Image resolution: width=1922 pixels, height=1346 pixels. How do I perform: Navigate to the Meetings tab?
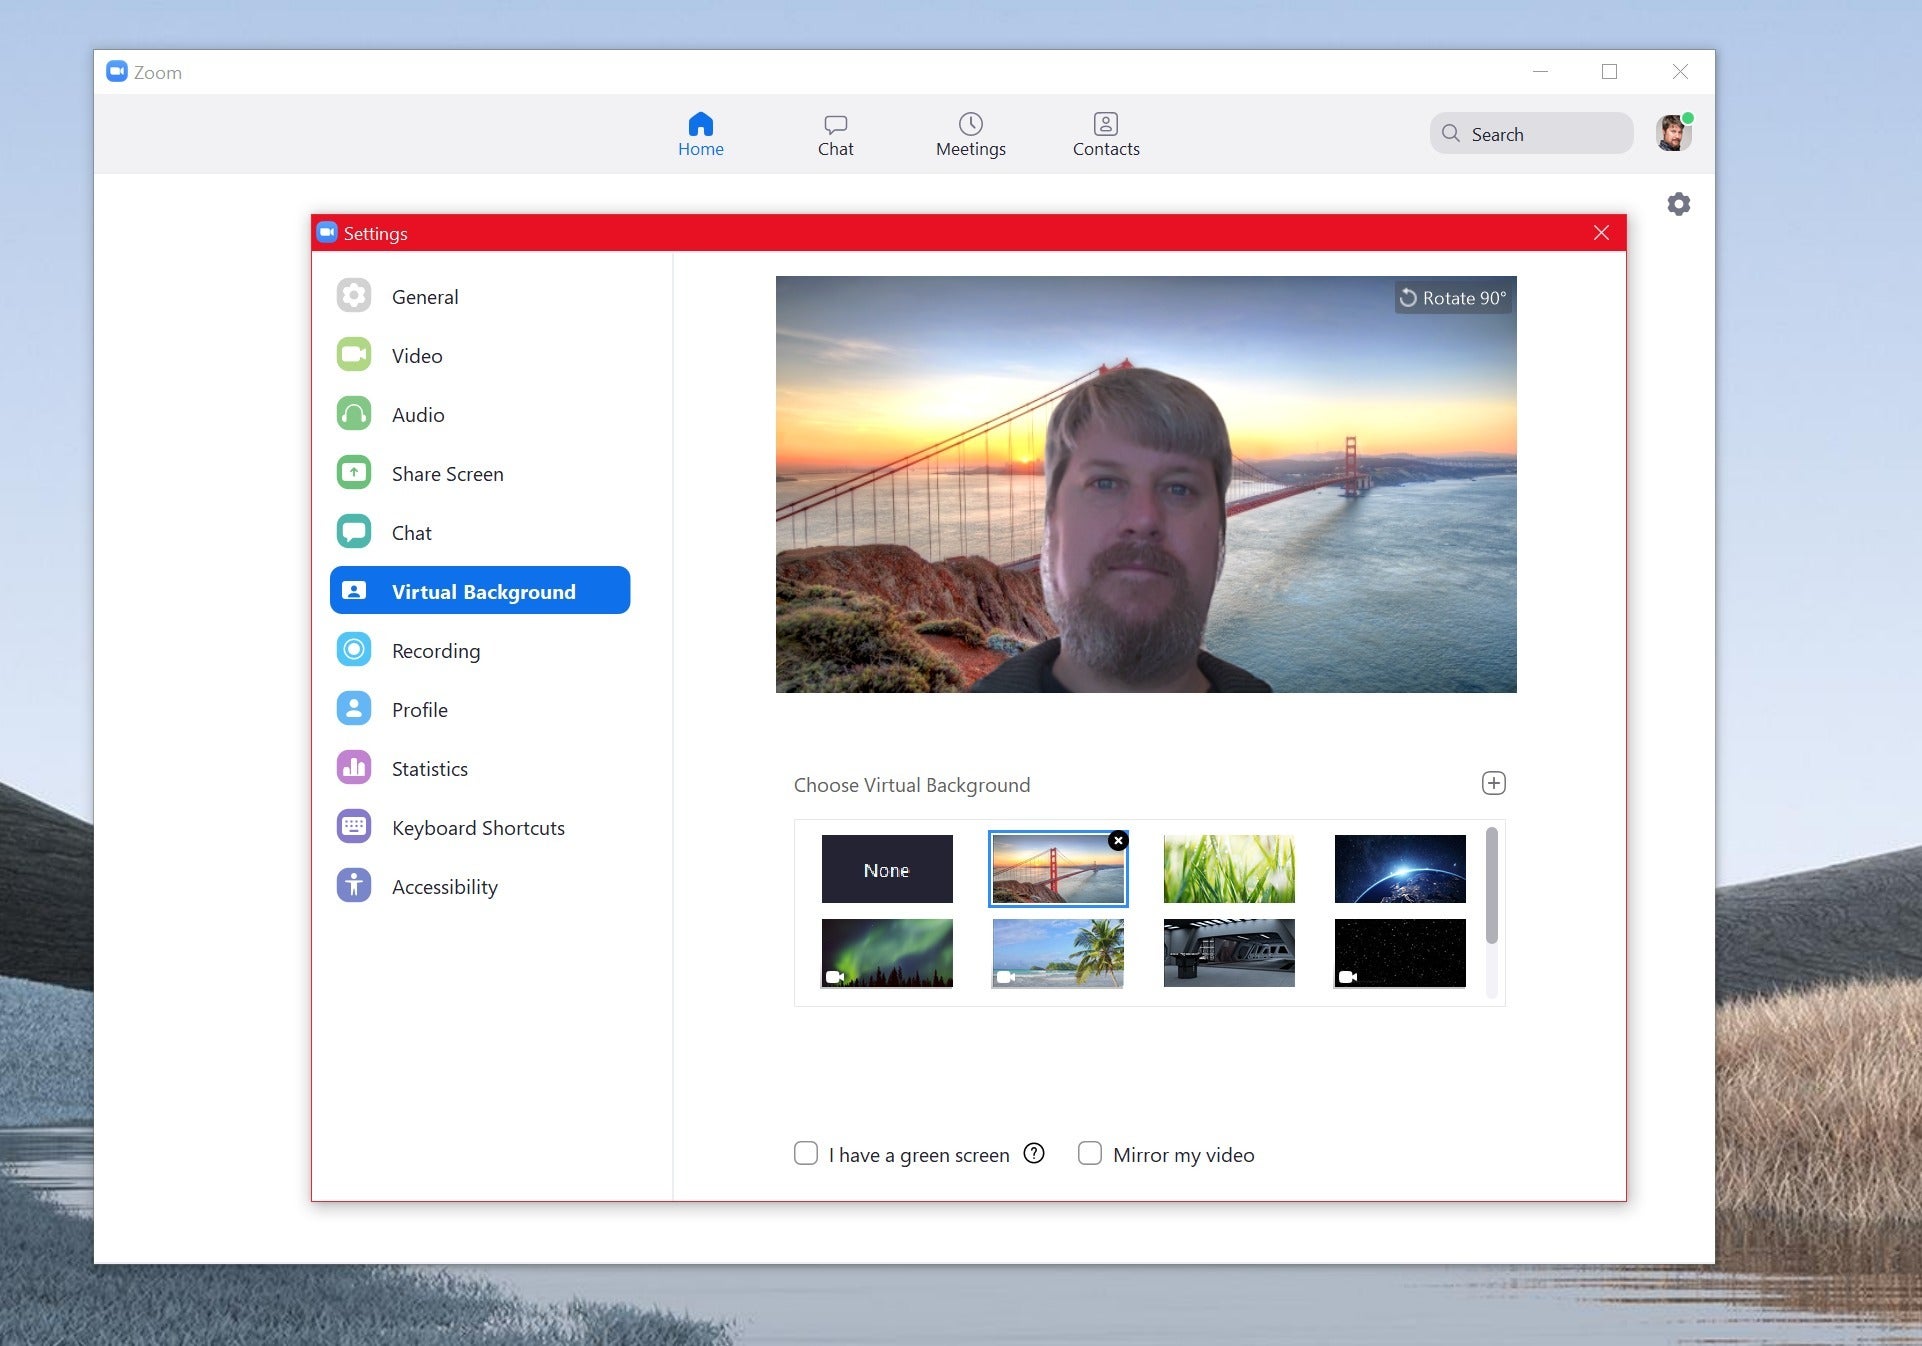click(x=971, y=133)
